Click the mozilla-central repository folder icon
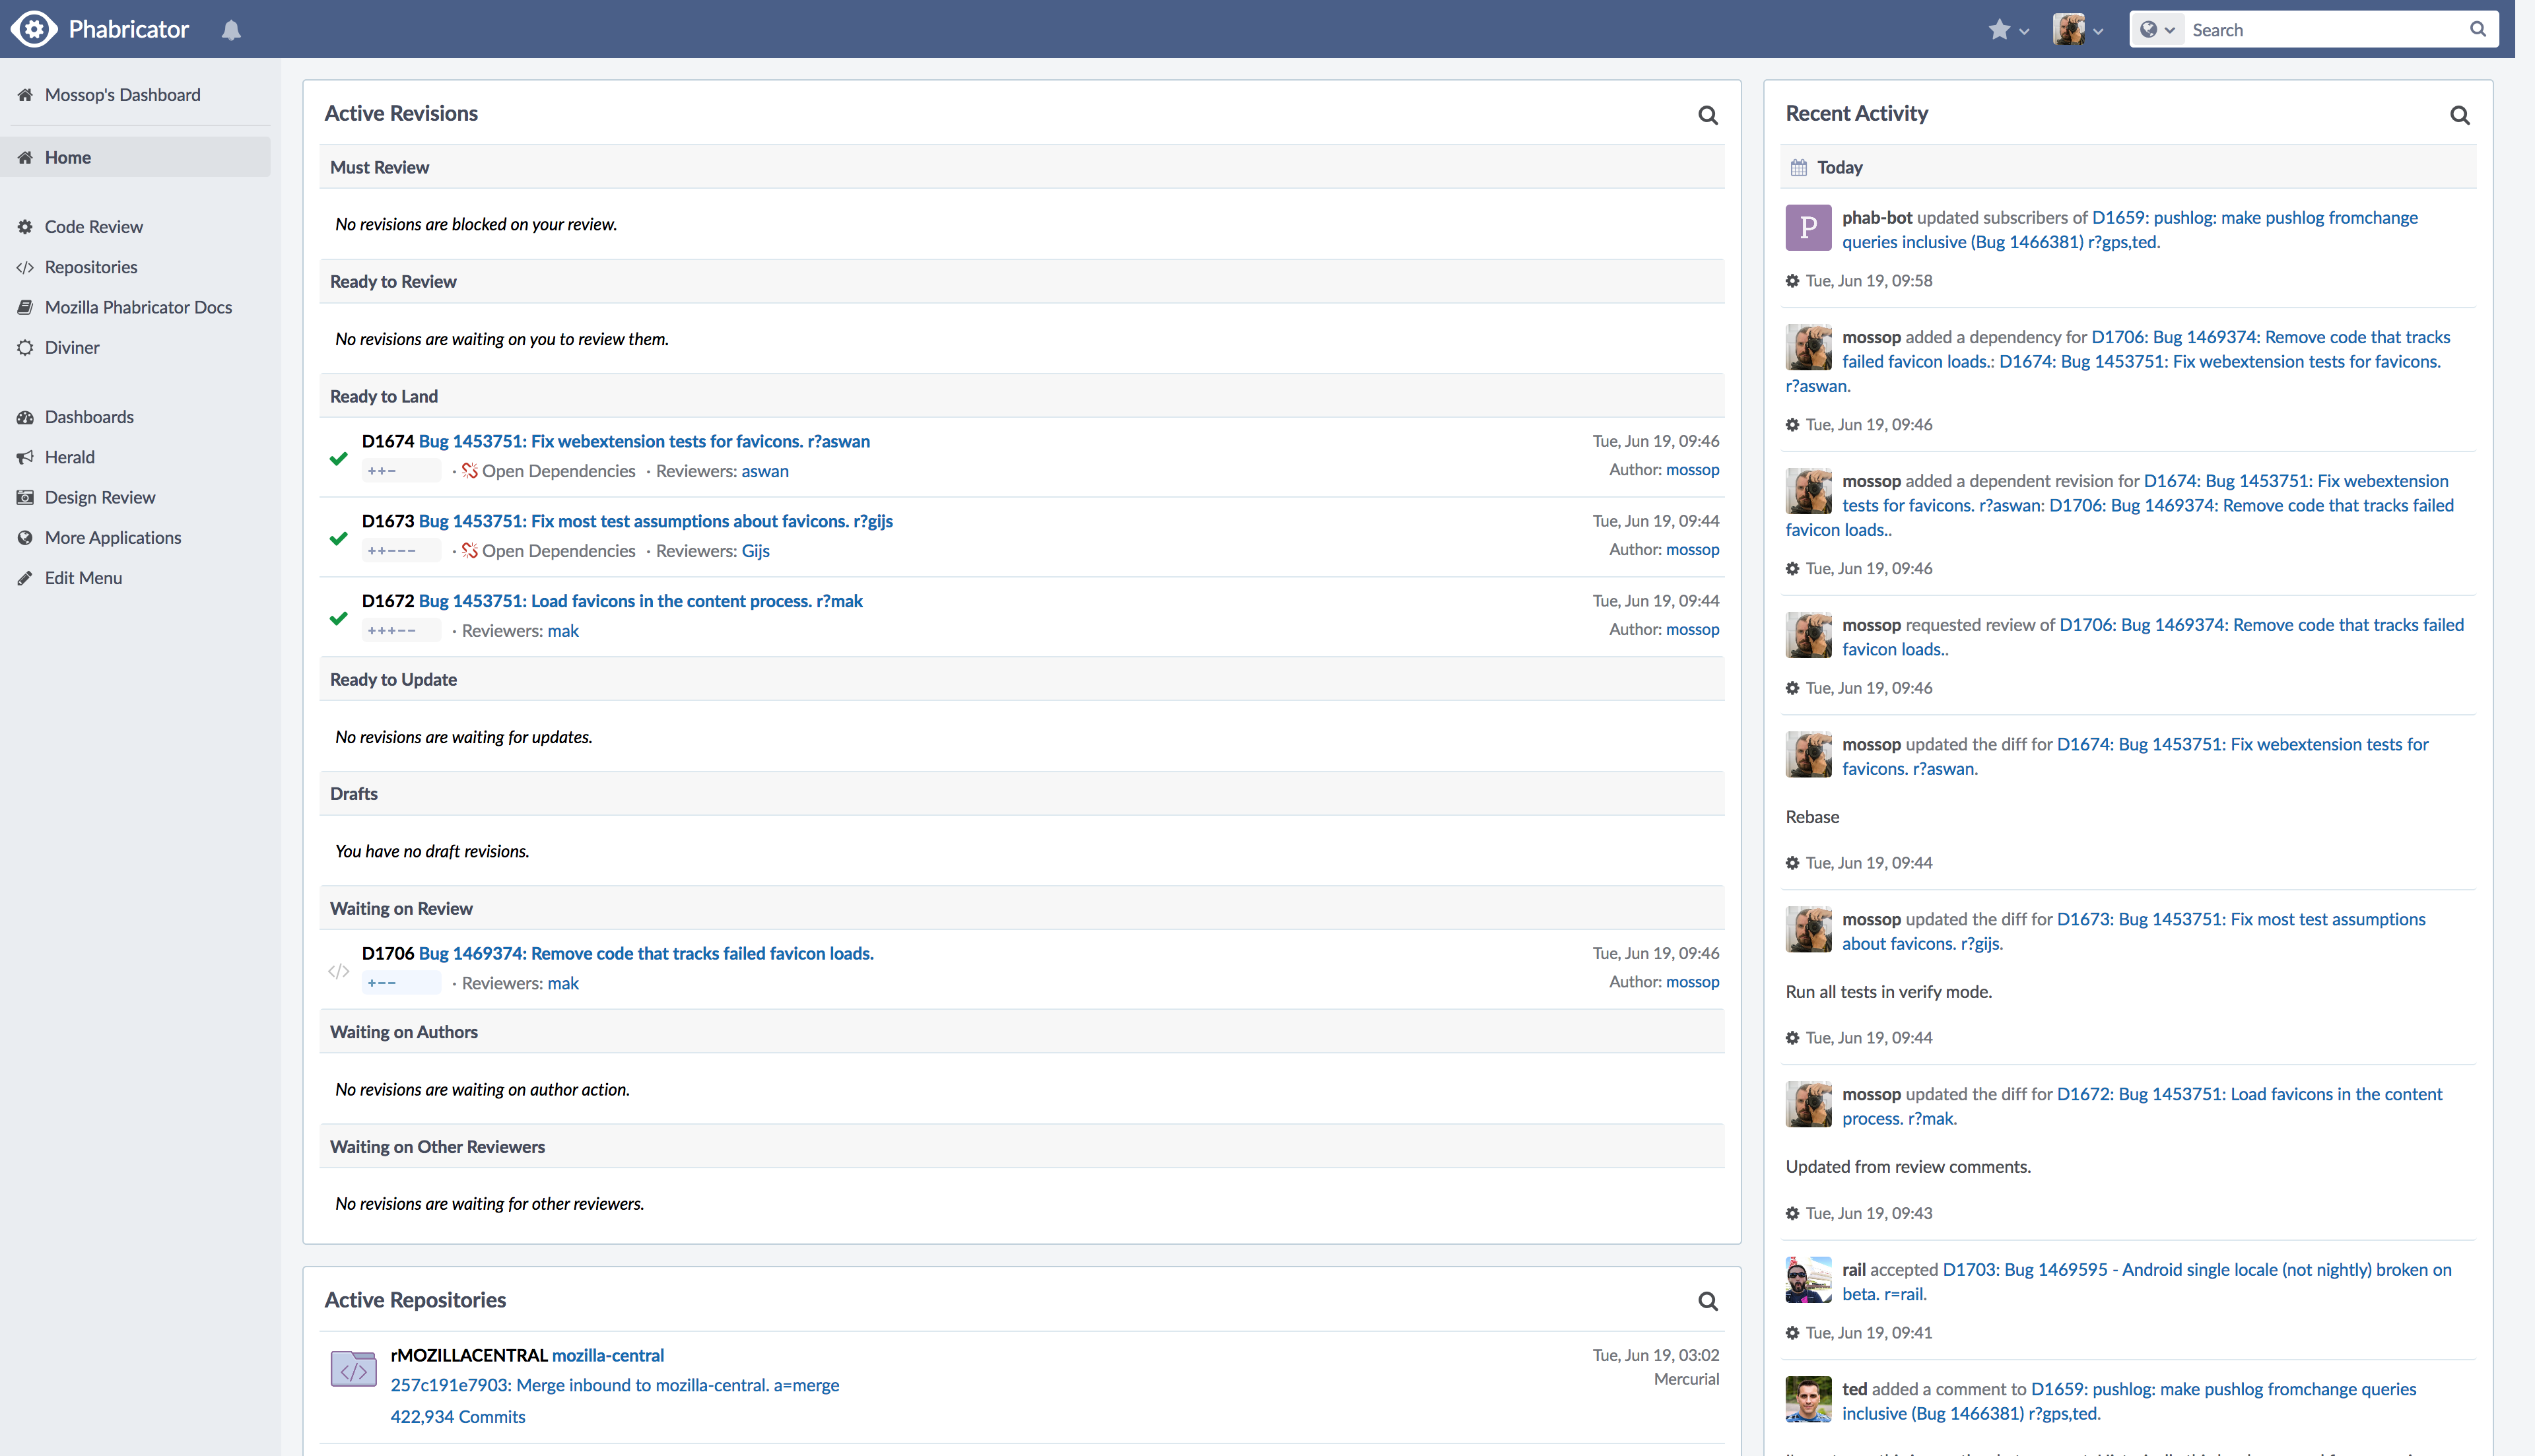 point(353,1369)
